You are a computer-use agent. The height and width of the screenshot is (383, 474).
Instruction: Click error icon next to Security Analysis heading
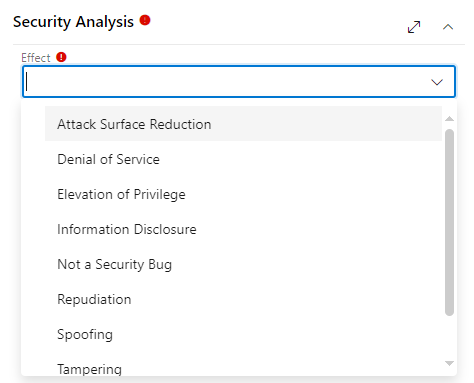145,20
